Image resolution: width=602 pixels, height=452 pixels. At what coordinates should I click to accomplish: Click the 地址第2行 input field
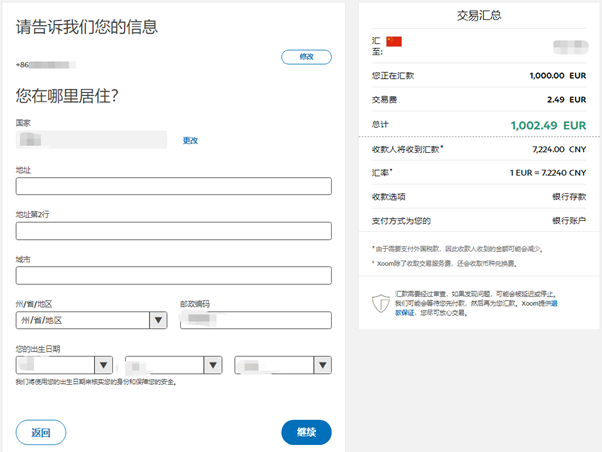pyautogui.click(x=173, y=231)
